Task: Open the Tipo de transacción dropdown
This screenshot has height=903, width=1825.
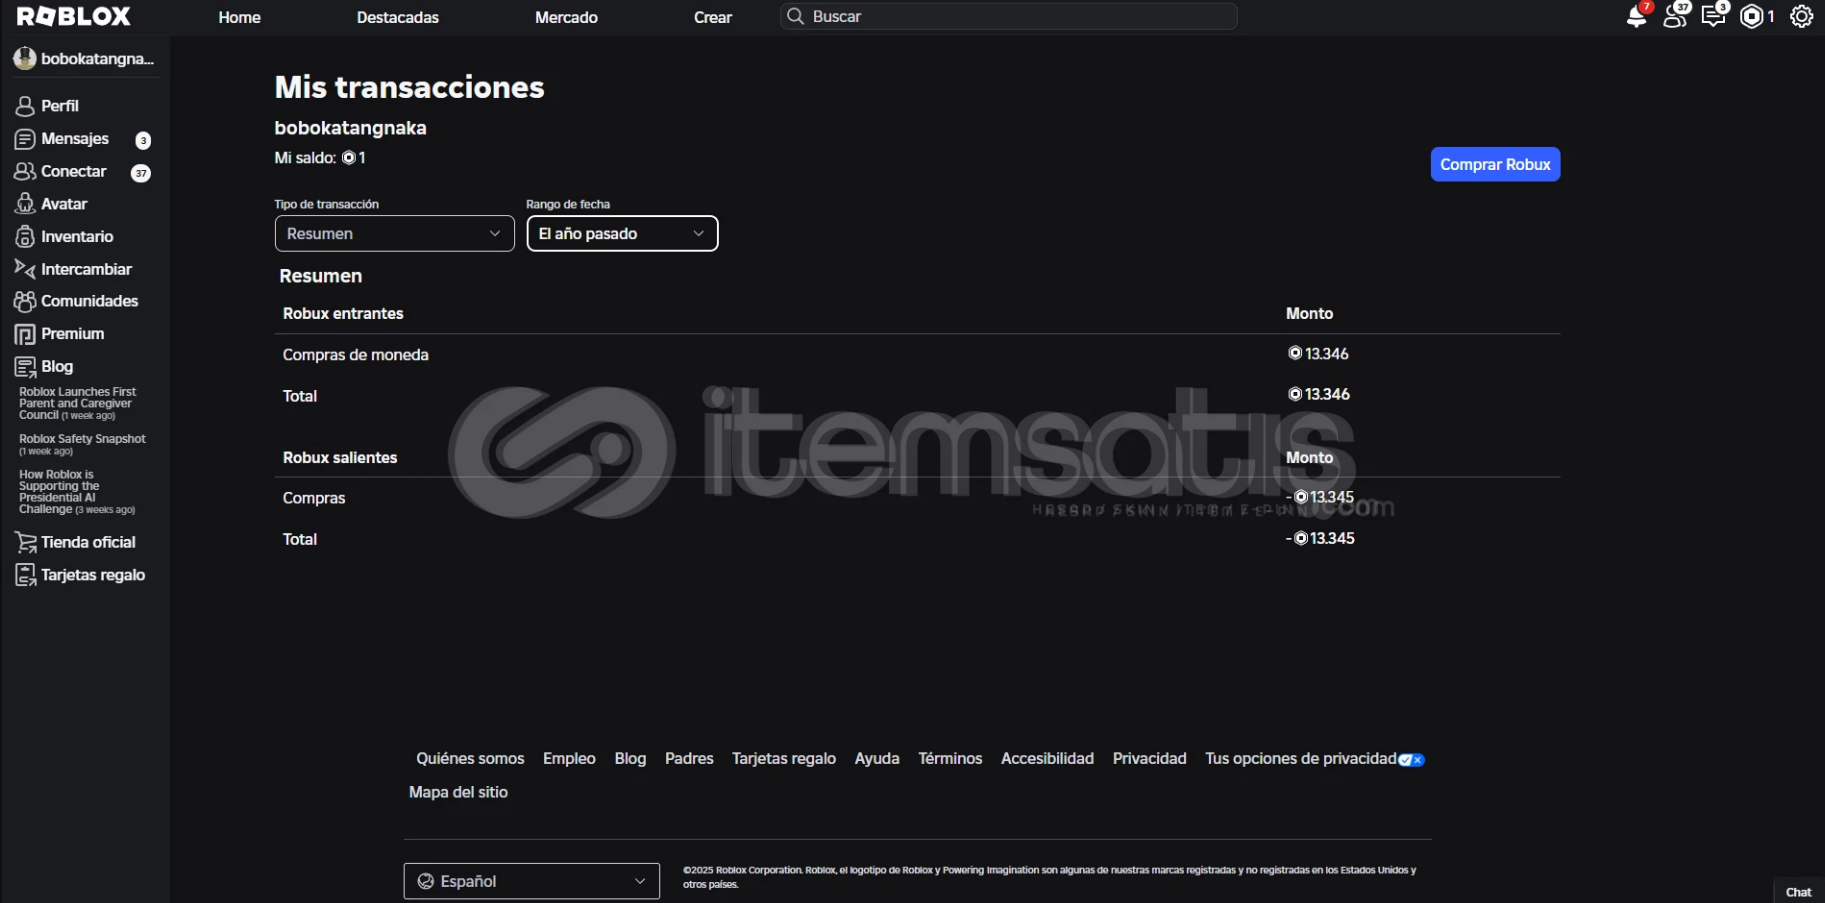Action: coord(394,234)
